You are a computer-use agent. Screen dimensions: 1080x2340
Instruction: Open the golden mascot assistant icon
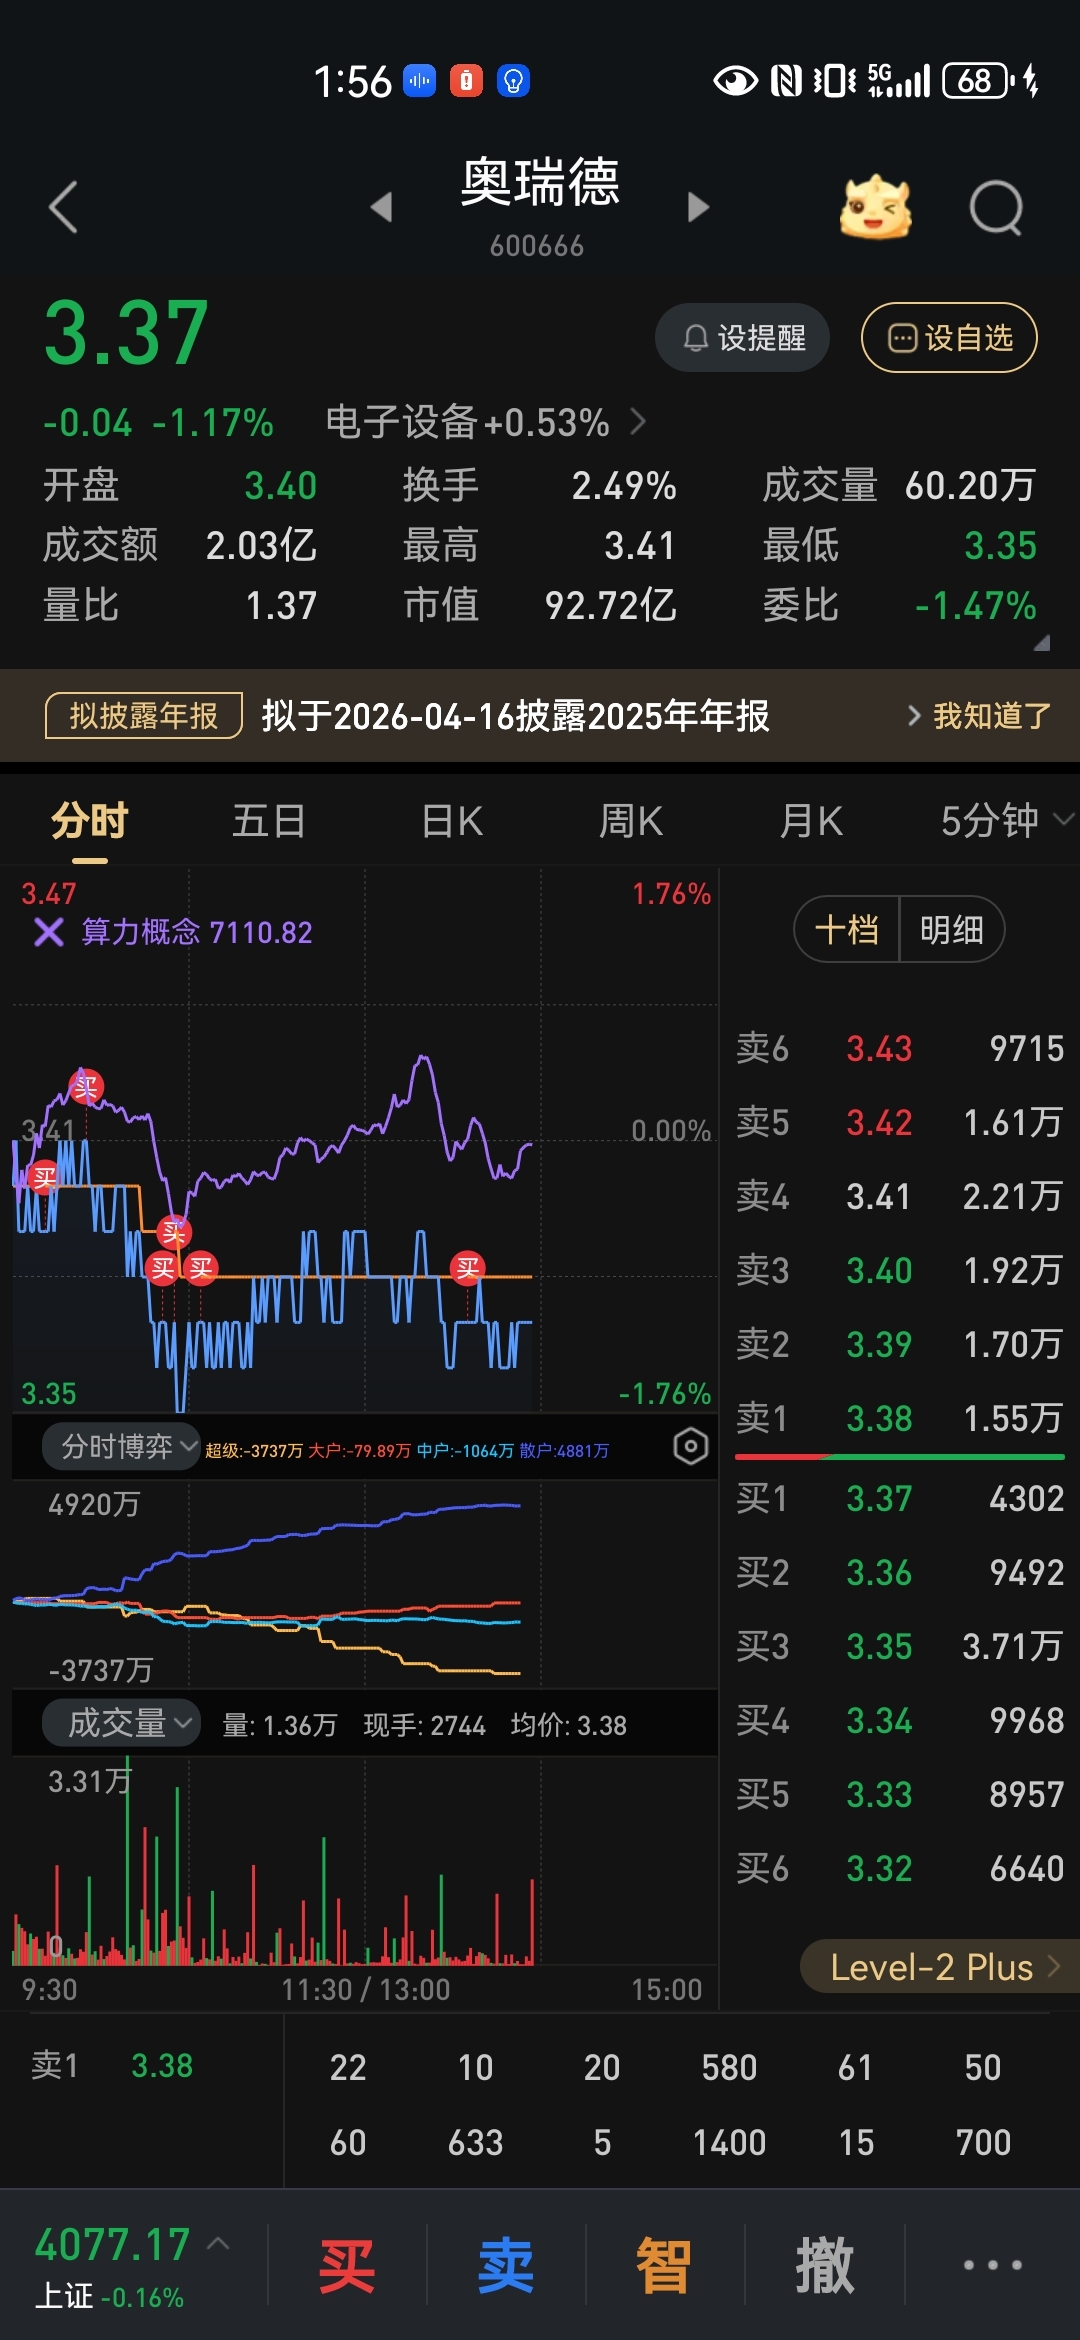coord(875,208)
